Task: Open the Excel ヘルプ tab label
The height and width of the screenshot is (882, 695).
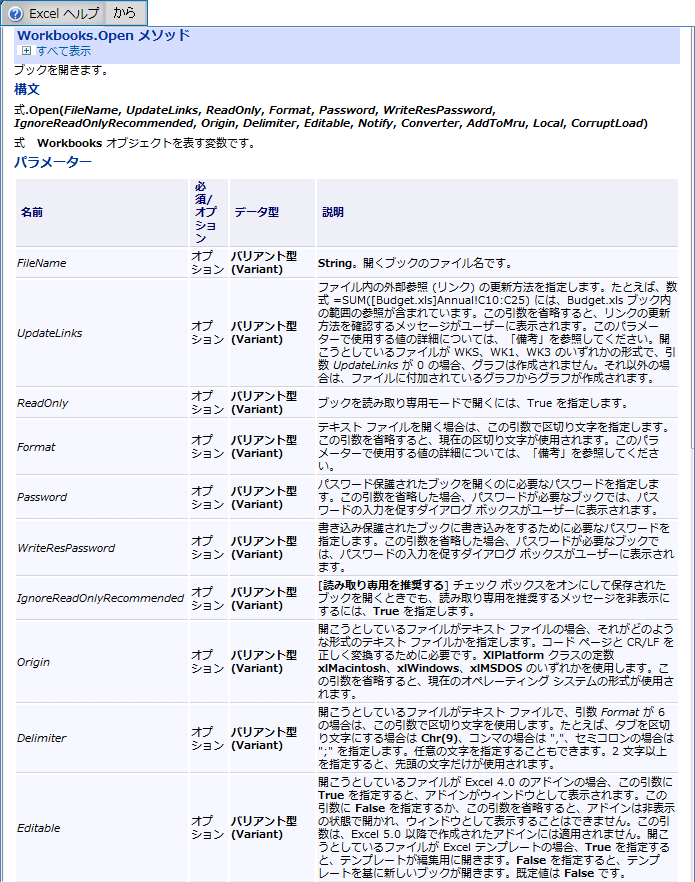Action: pyautogui.click(x=64, y=13)
